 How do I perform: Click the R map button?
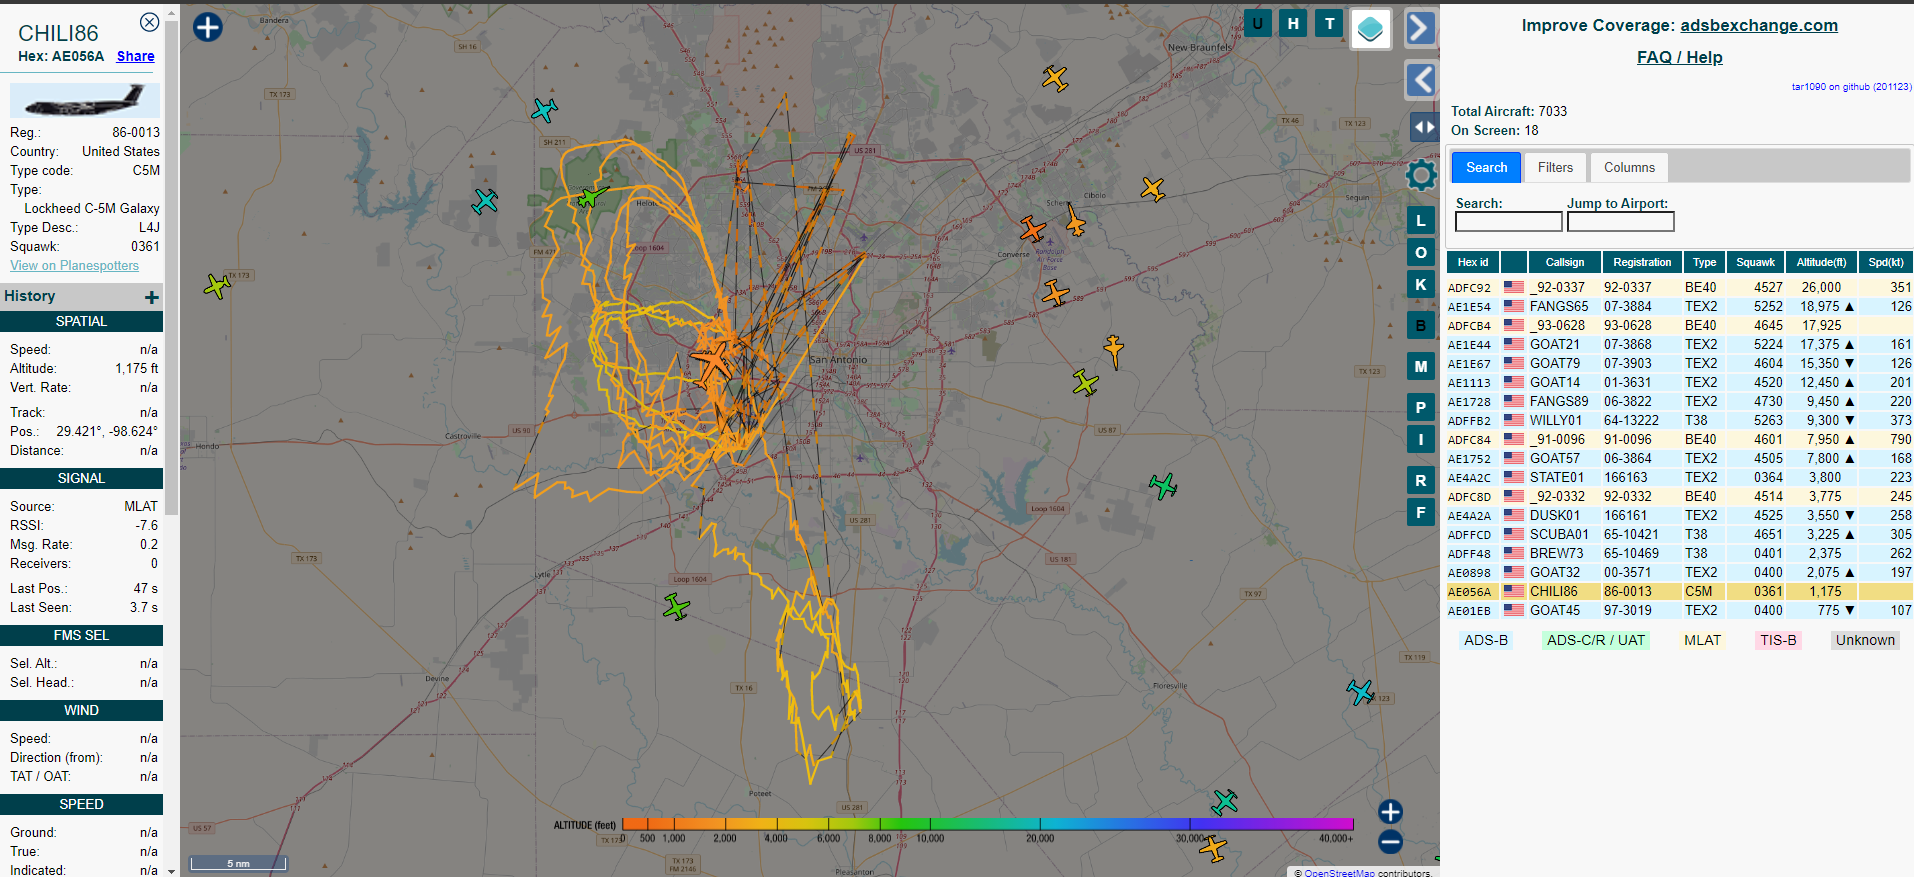[x=1421, y=480]
